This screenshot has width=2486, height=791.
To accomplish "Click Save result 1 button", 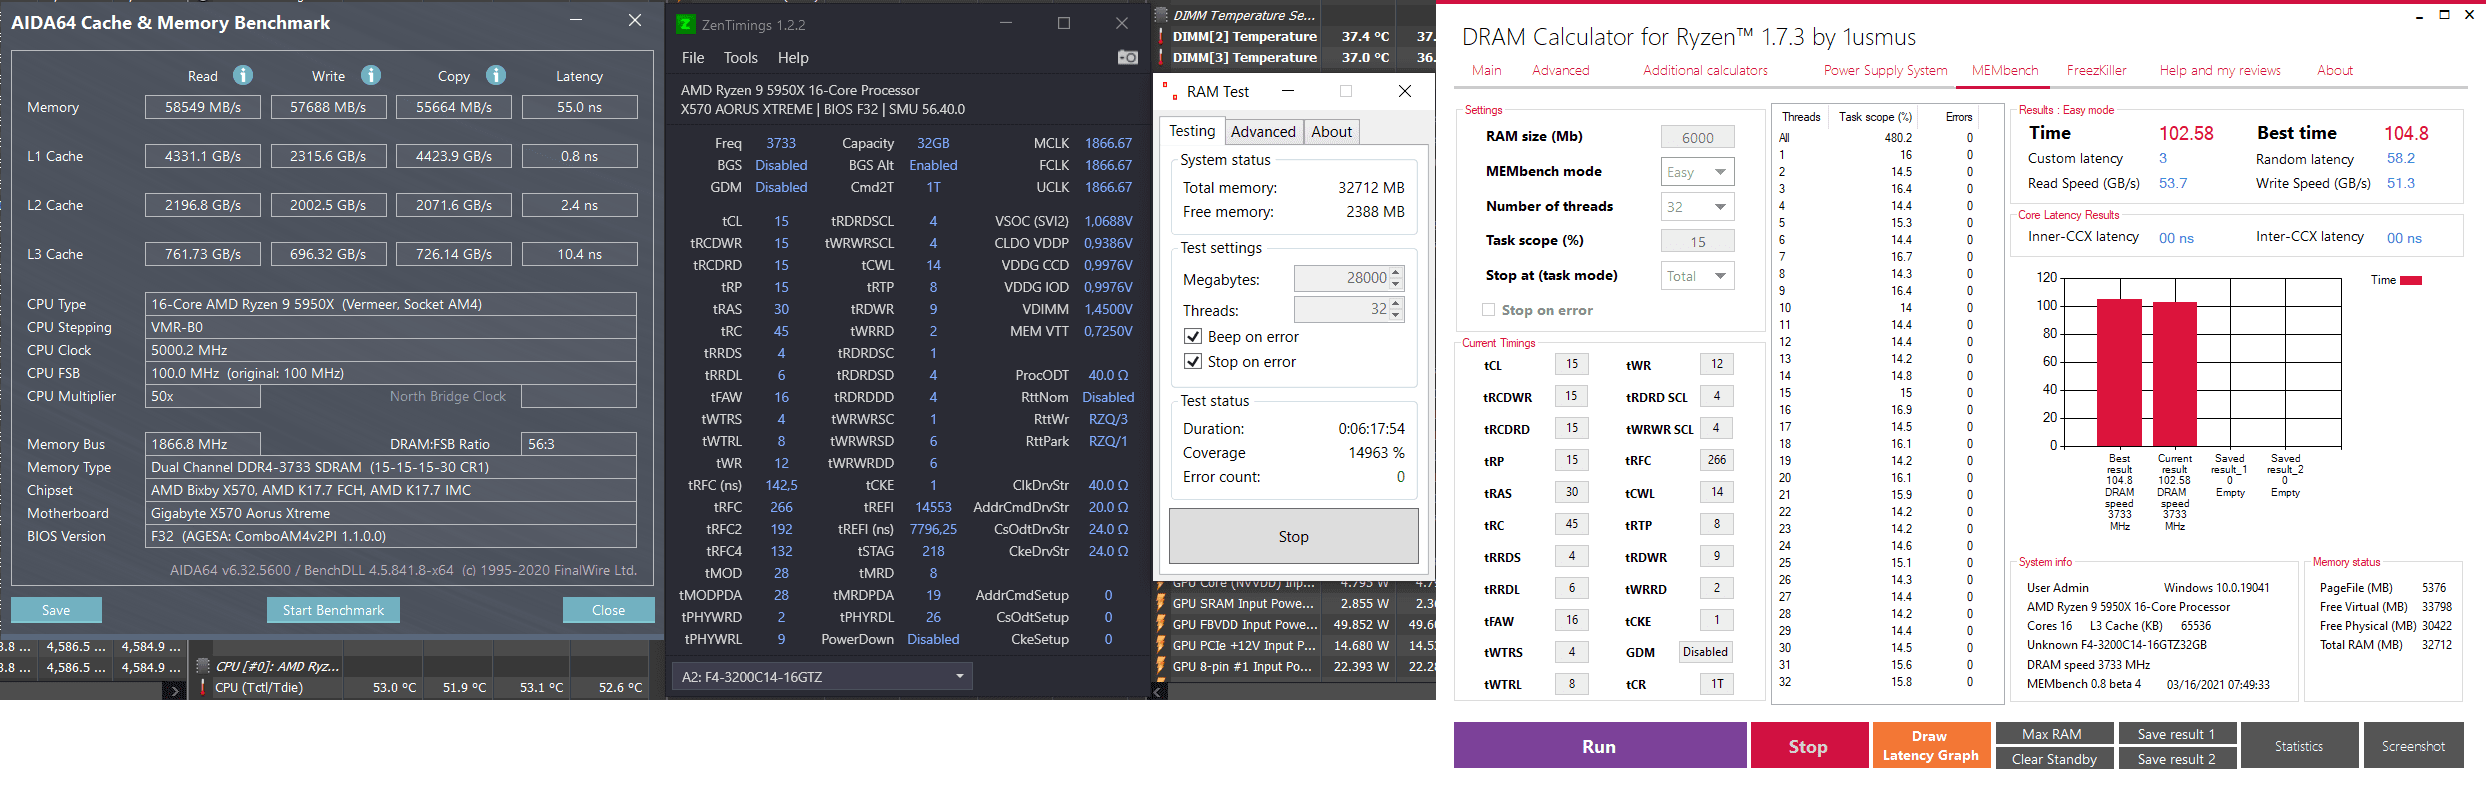I will 2176,734.
